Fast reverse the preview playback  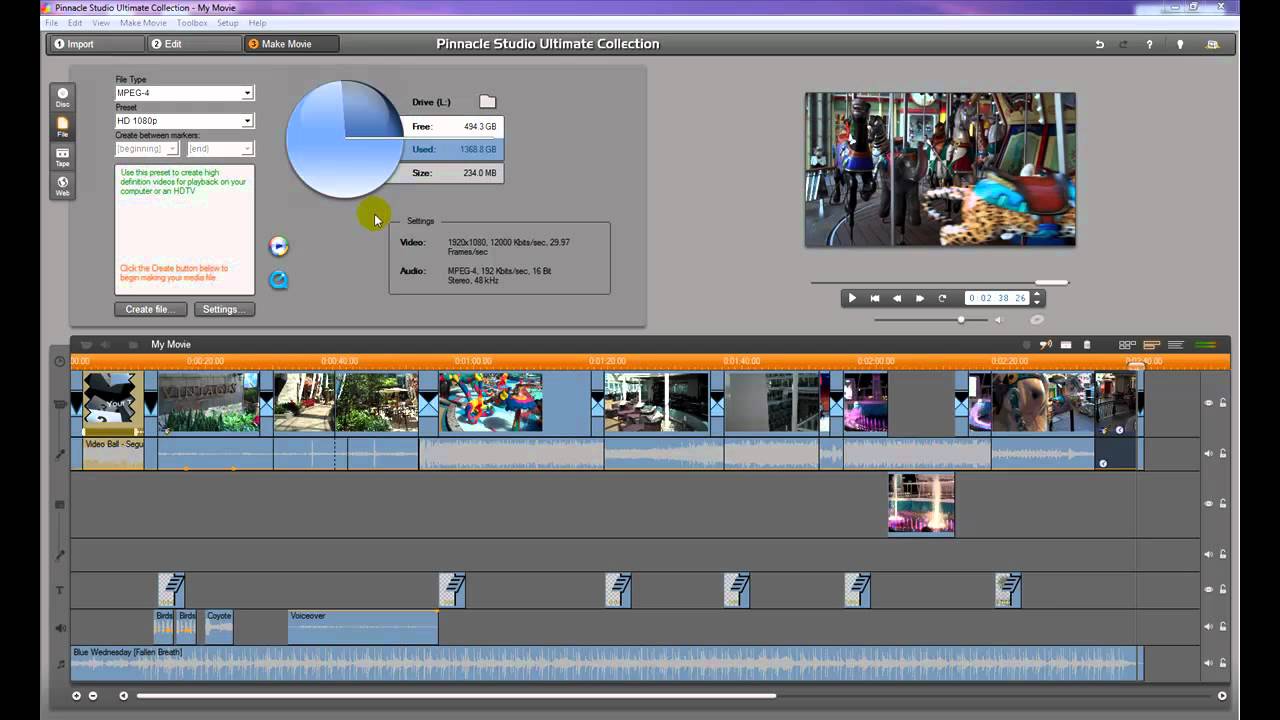point(897,298)
